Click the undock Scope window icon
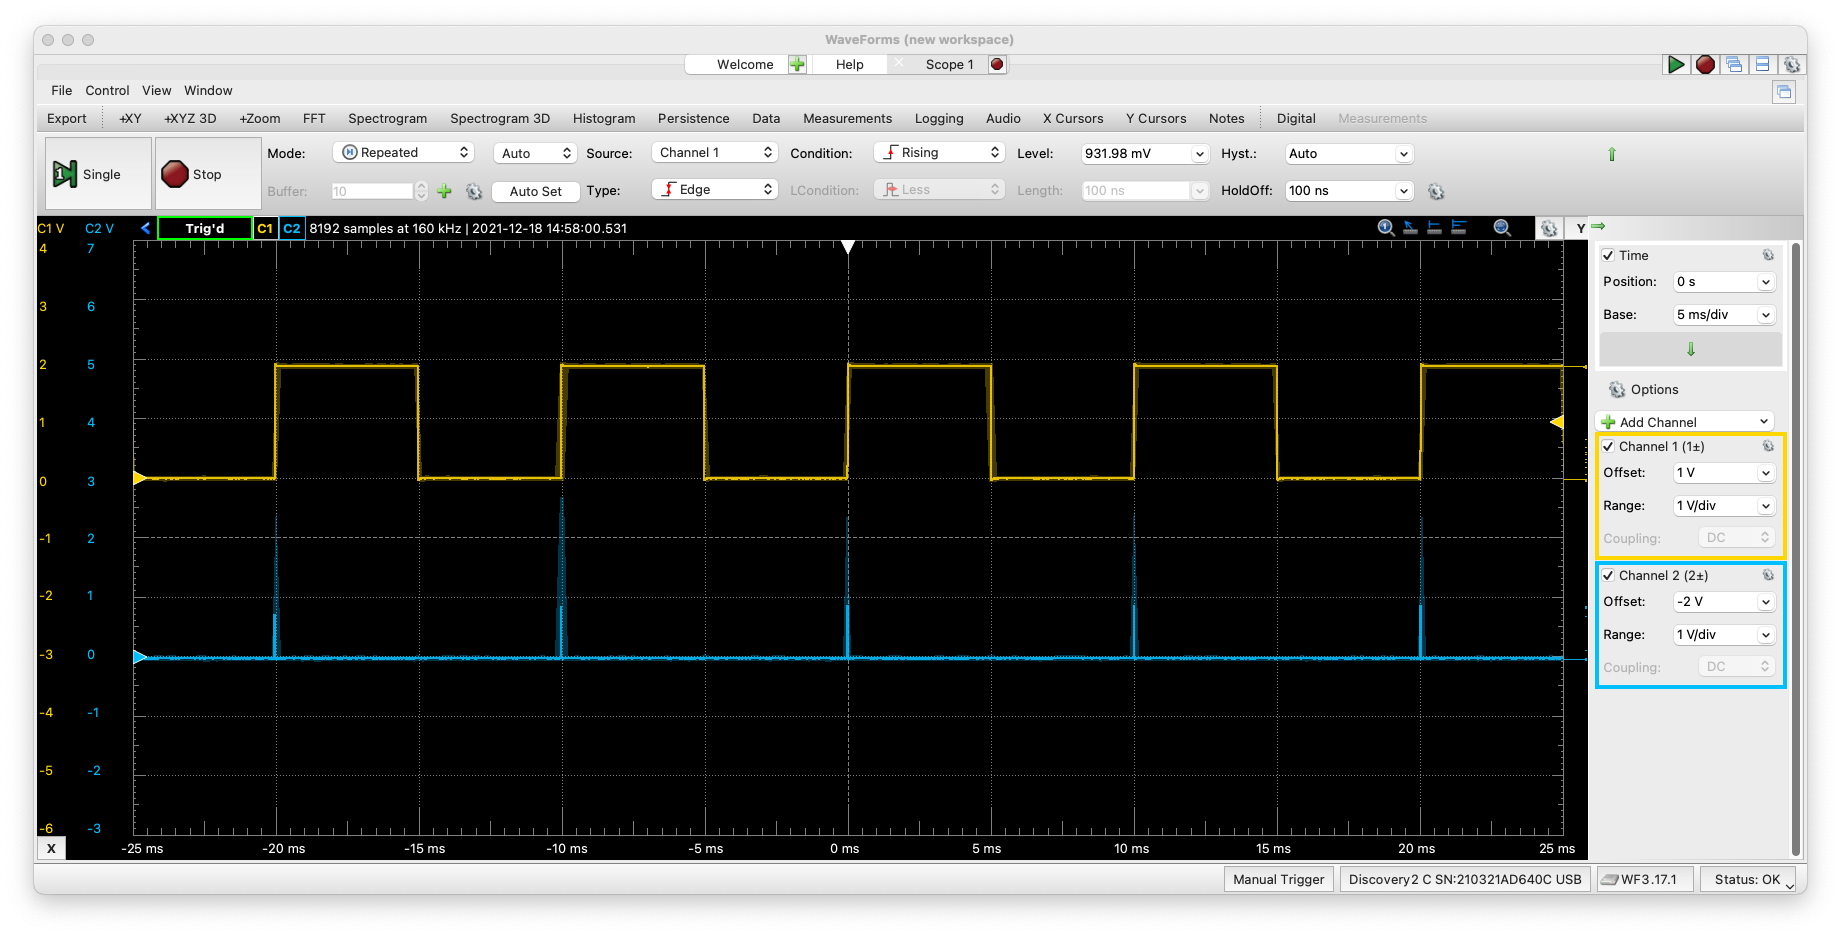 (x=1784, y=92)
